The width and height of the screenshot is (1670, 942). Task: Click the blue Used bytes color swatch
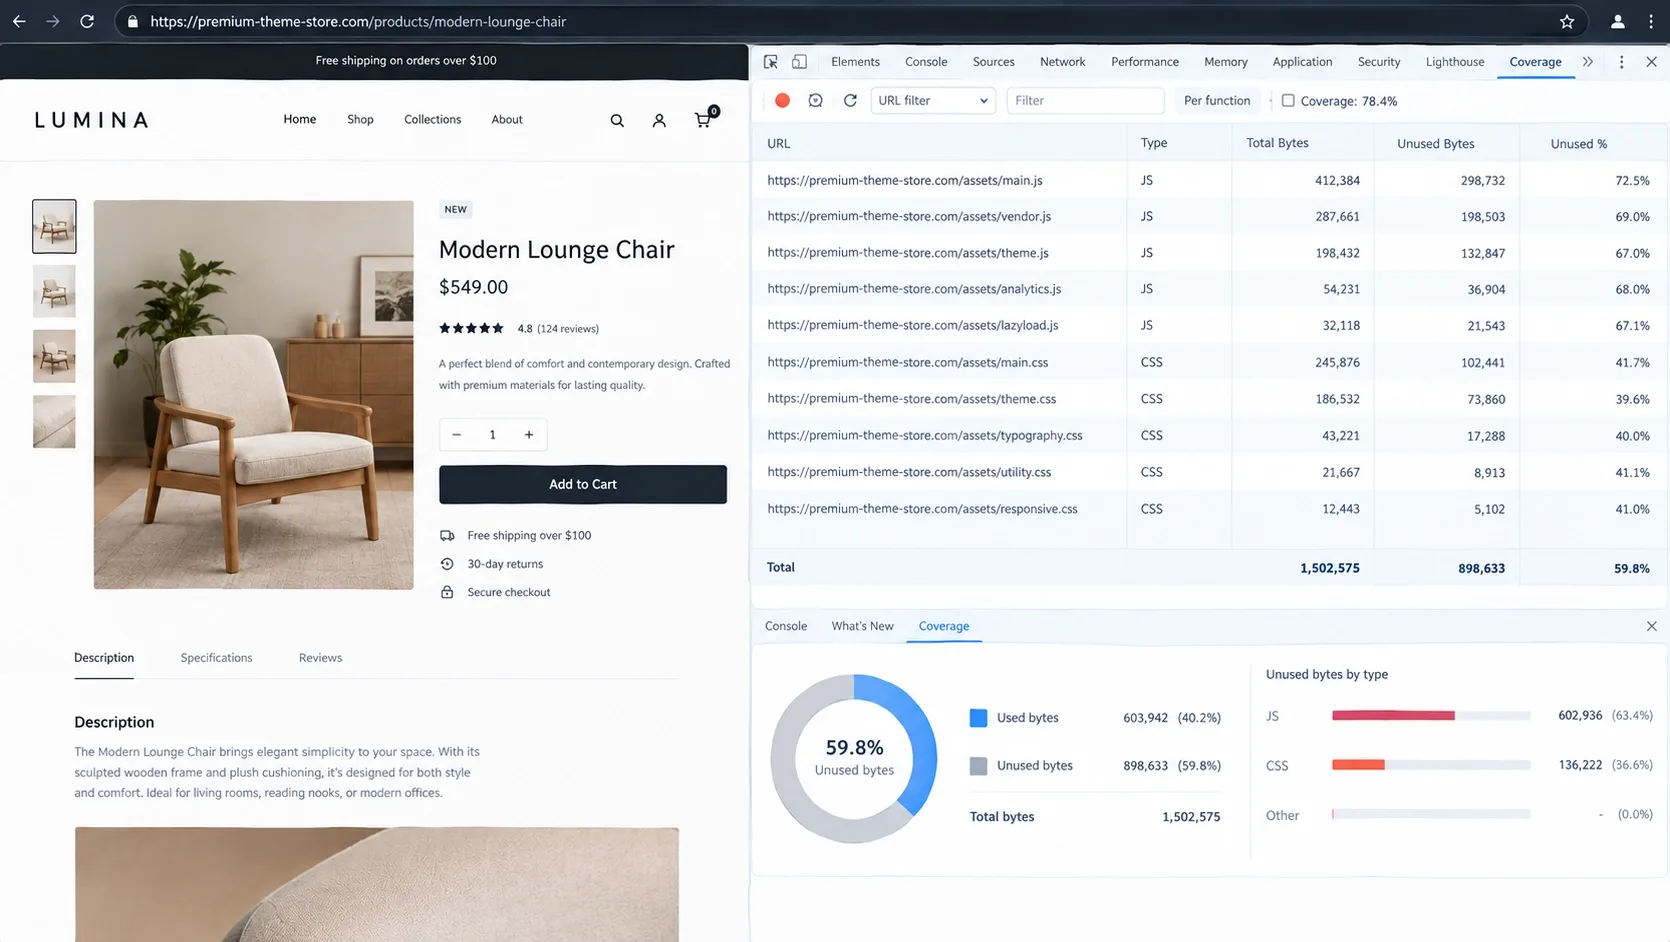978,718
